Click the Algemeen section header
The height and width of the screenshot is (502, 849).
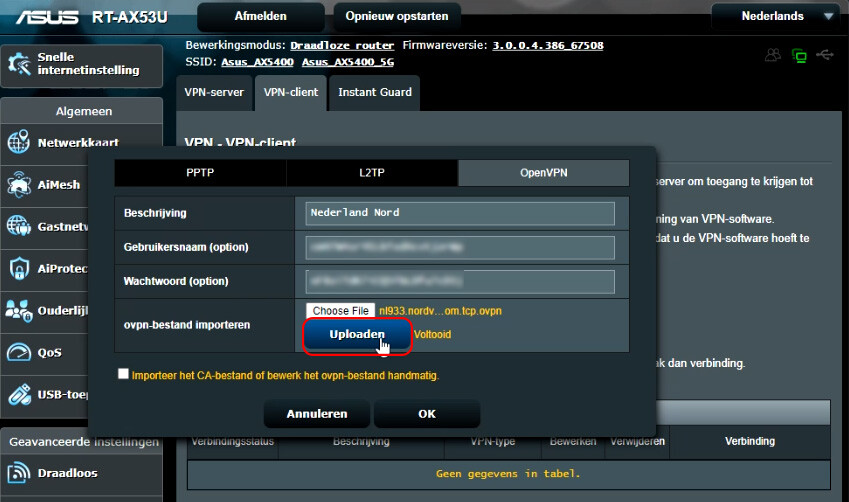pos(84,112)
